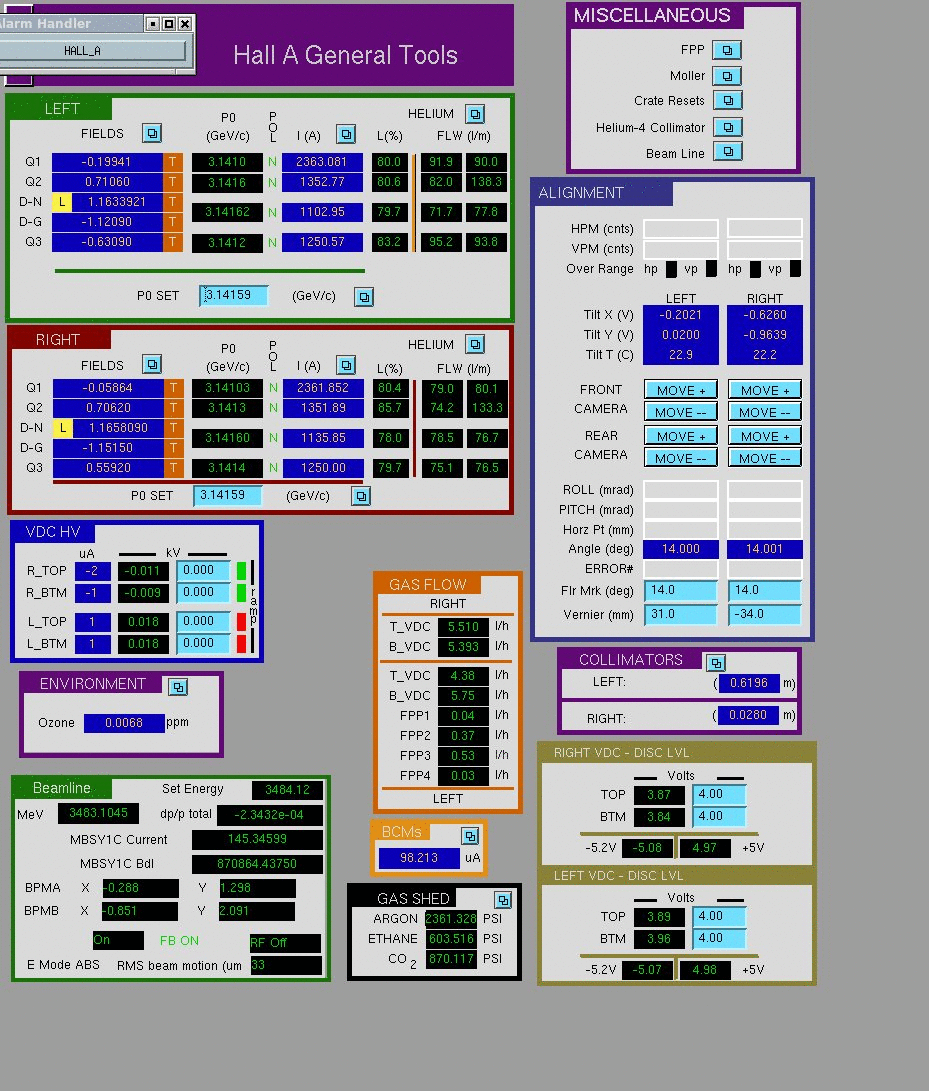Click the RIGHT D-N yellow L indicator
Screen dimensions: 929x1091
click(63, 428)
